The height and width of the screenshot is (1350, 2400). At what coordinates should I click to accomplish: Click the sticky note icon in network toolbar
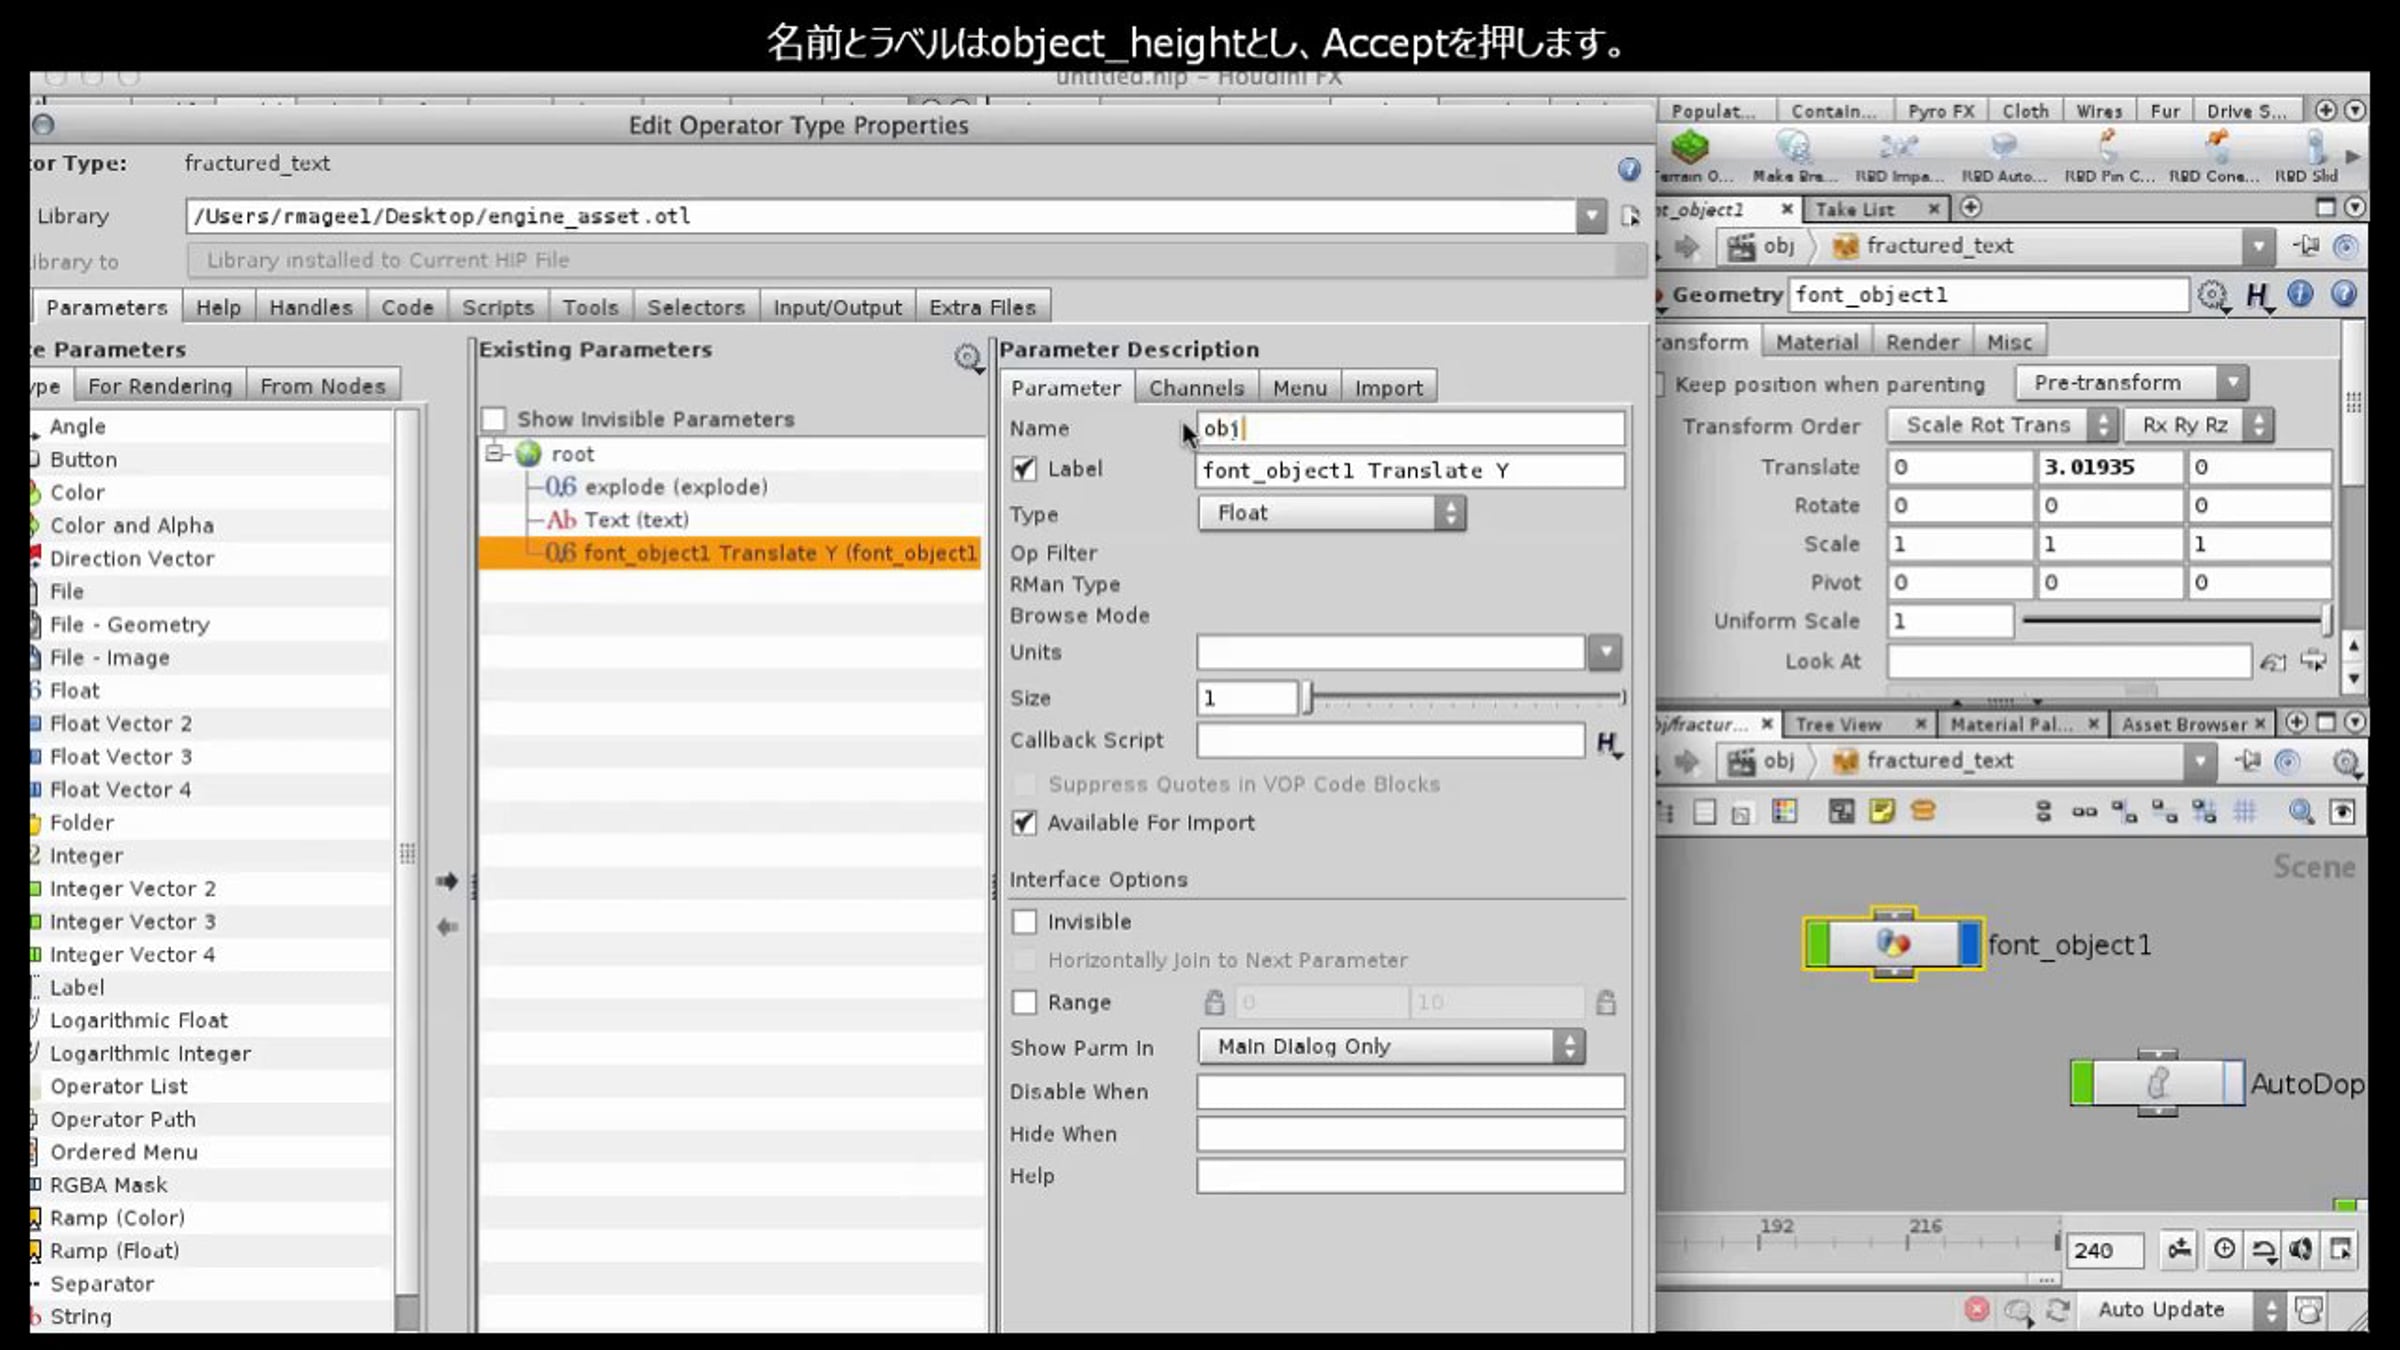[x=1882, y=812]
